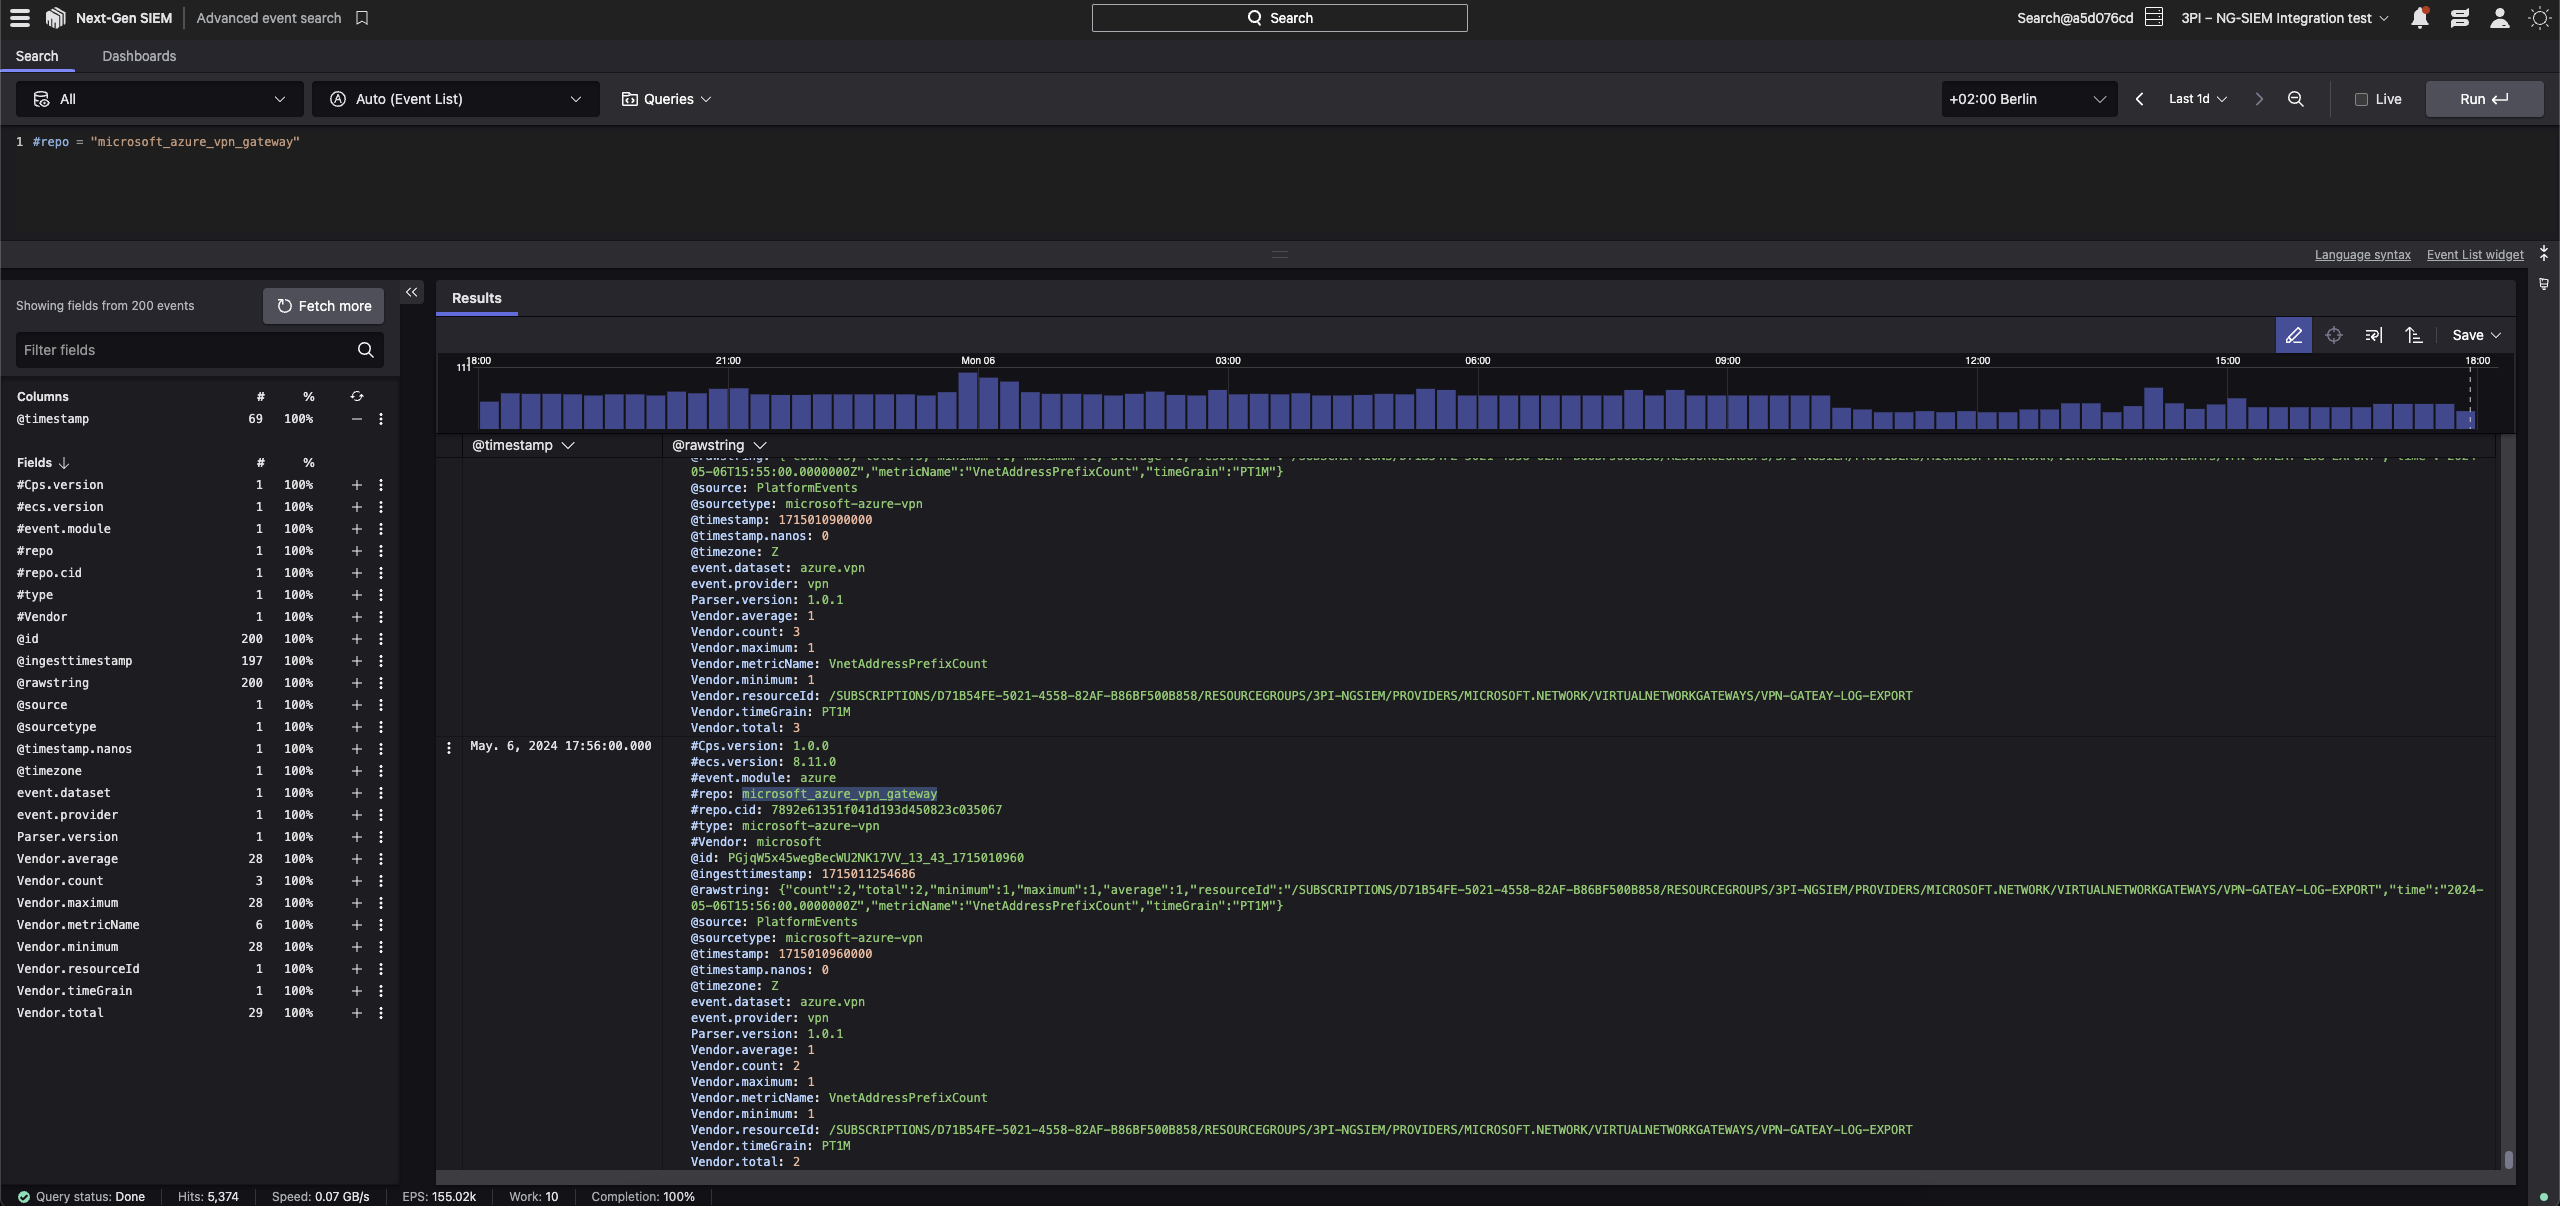This screenshot has height=1206, width=2560.
Task: Open the hamburger navigation menu
Action: click(x=19, y=17)
